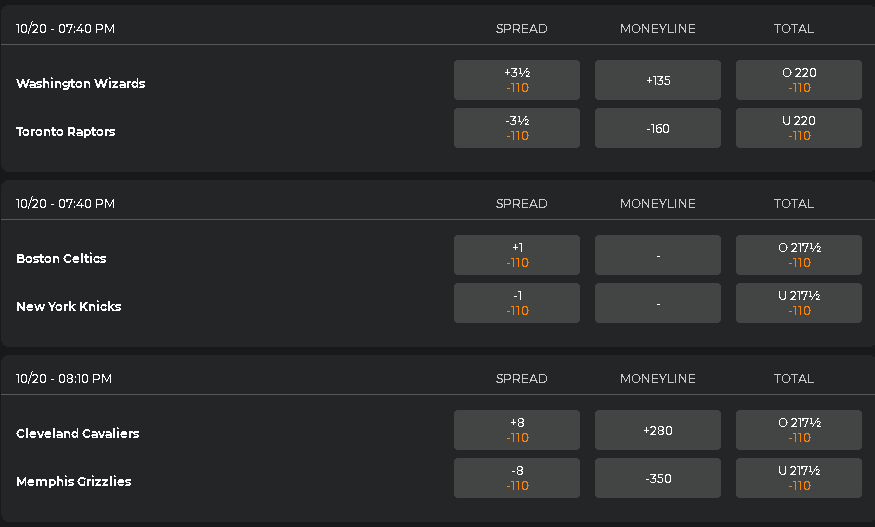Choose Over 217½ in Celtics-Knicks game
The width and height of the screenshot is (875, 527).
point(799,255)
